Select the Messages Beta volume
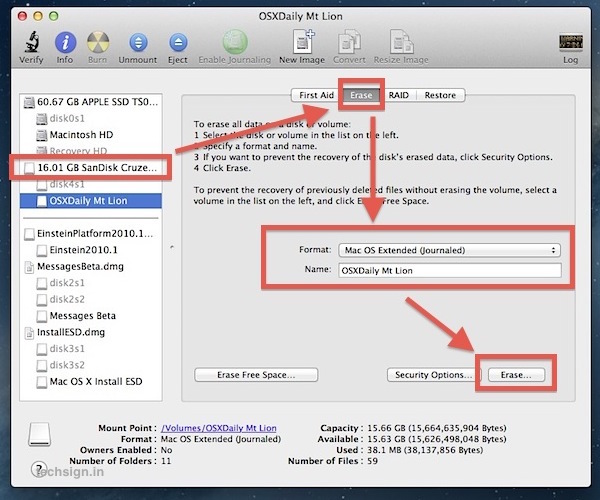This screenshot has height=500, width=600. (x=91, y=316)
